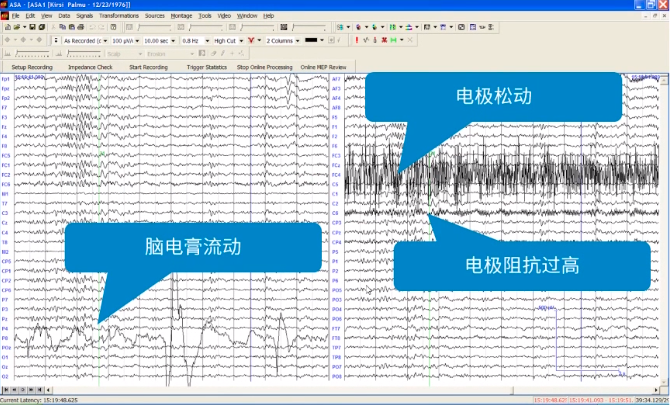The image size is (670, 405).
Task: Click the ASA application icon in title bar
Action: coord(4,5)
